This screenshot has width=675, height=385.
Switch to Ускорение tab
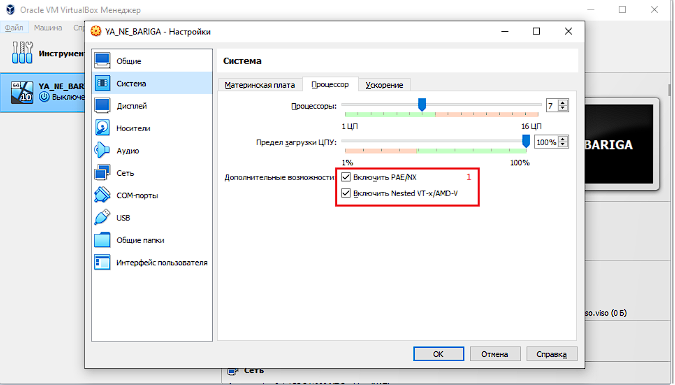(x=384, y=85)
